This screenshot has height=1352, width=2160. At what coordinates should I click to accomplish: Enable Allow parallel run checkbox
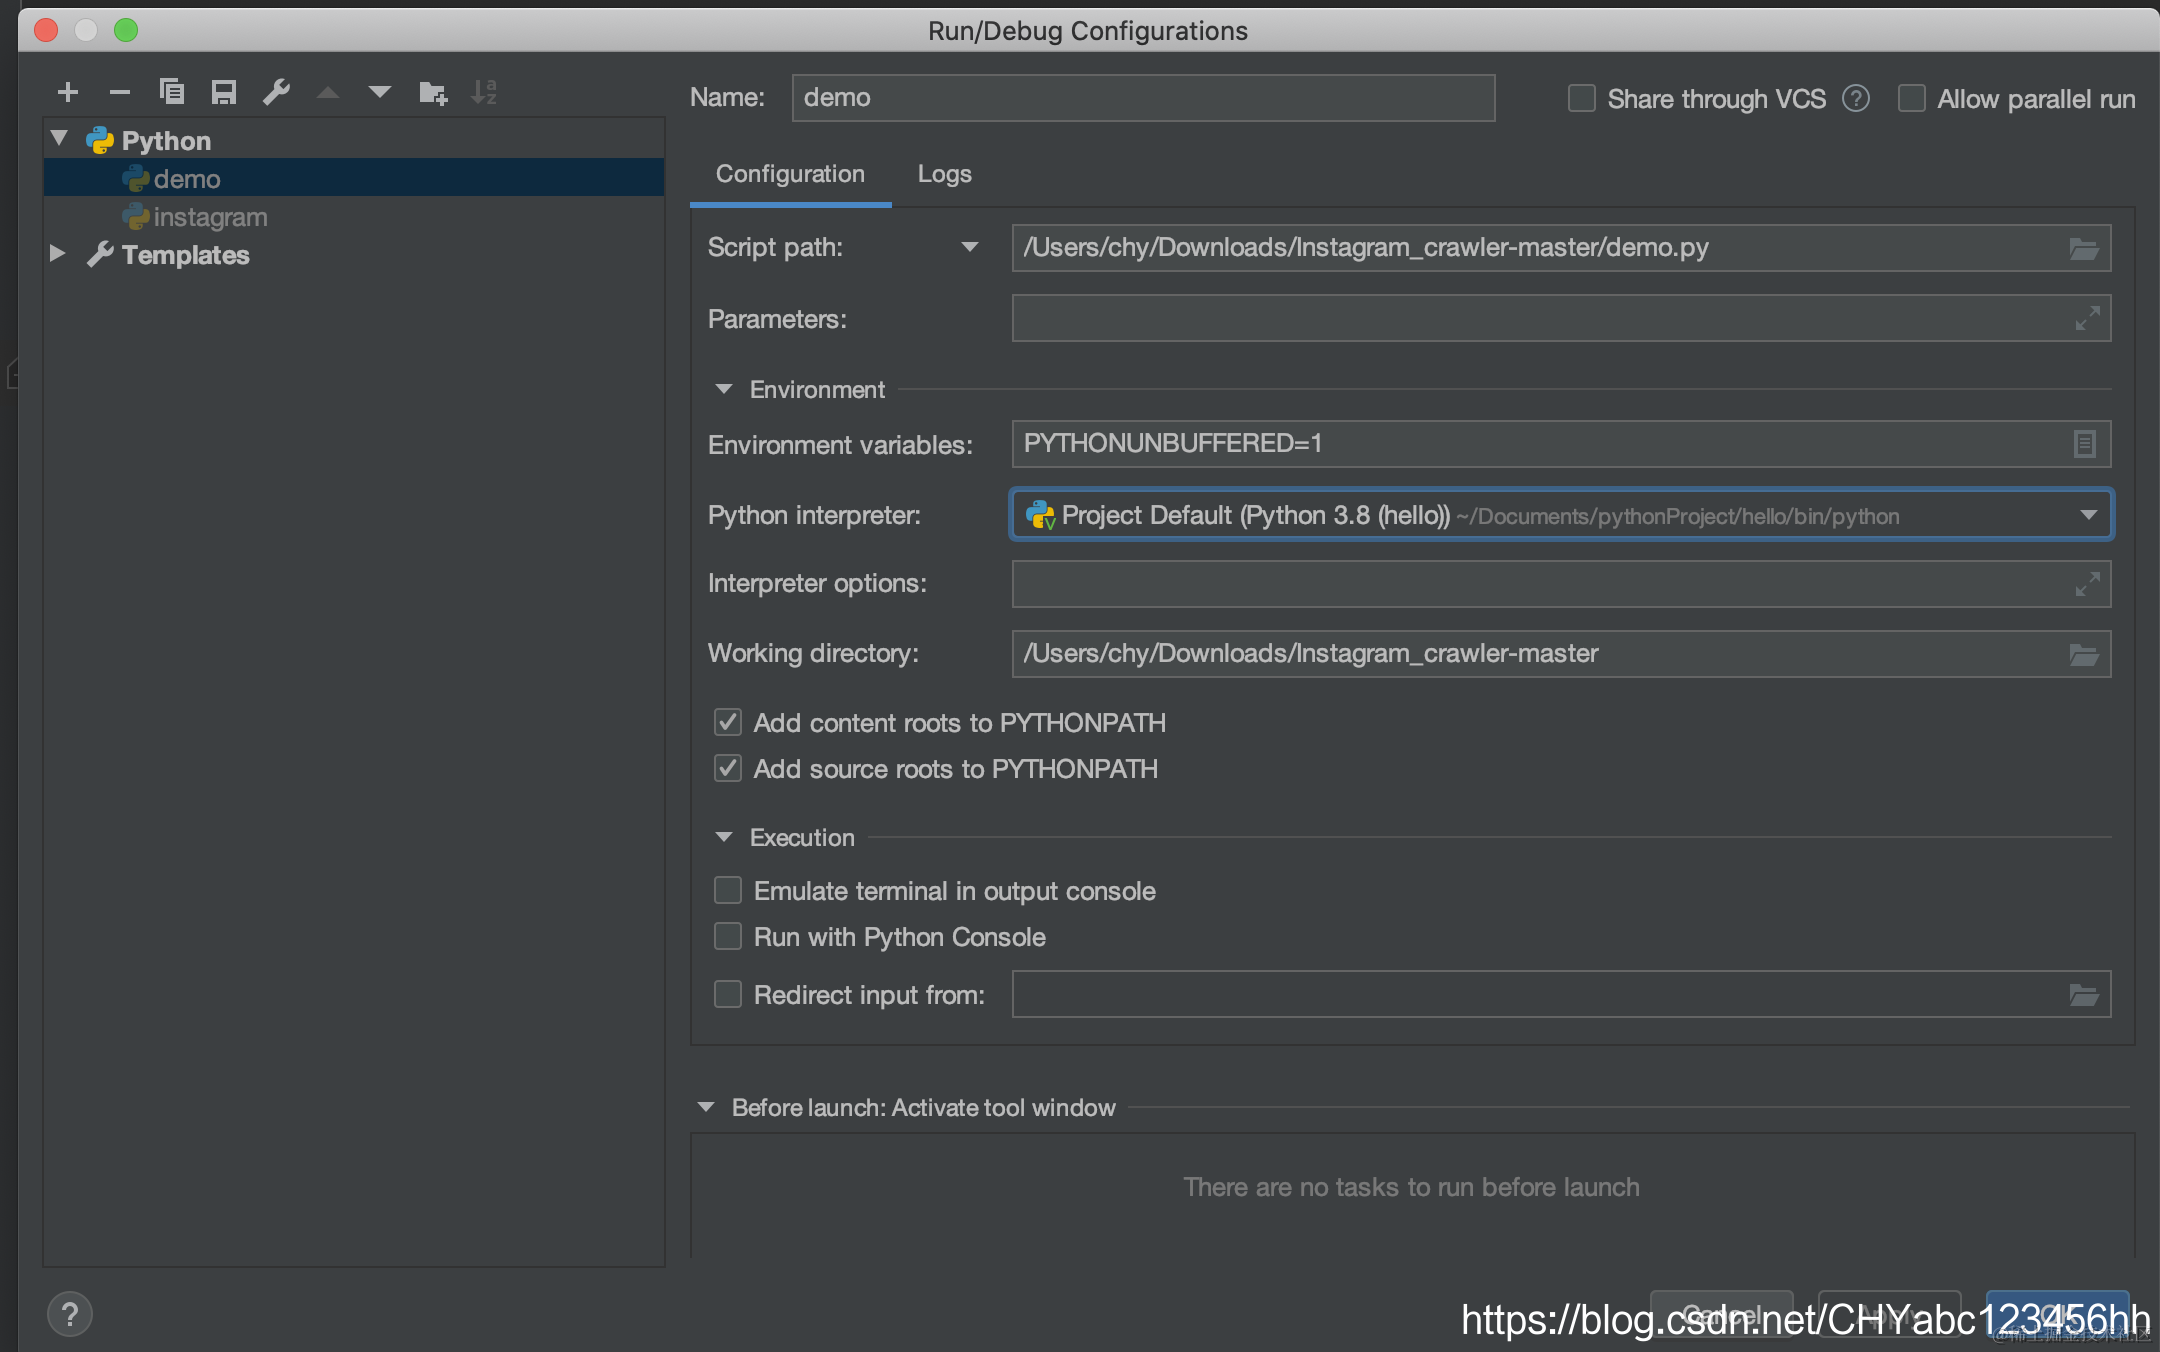(1911, 99)
